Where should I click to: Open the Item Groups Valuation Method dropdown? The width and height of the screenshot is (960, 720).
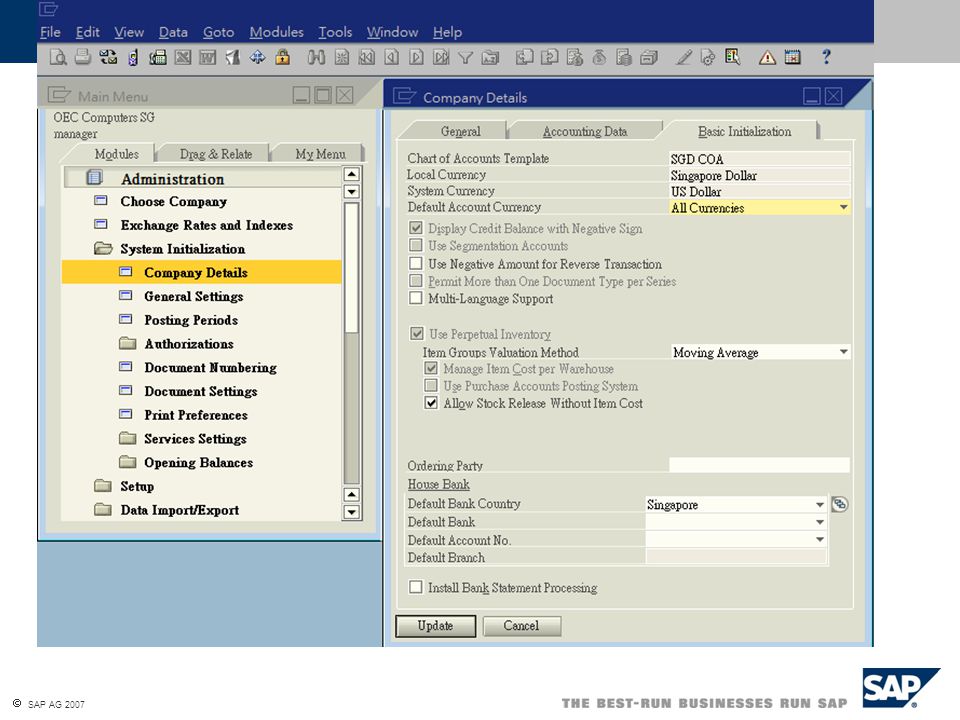point(844,352)
